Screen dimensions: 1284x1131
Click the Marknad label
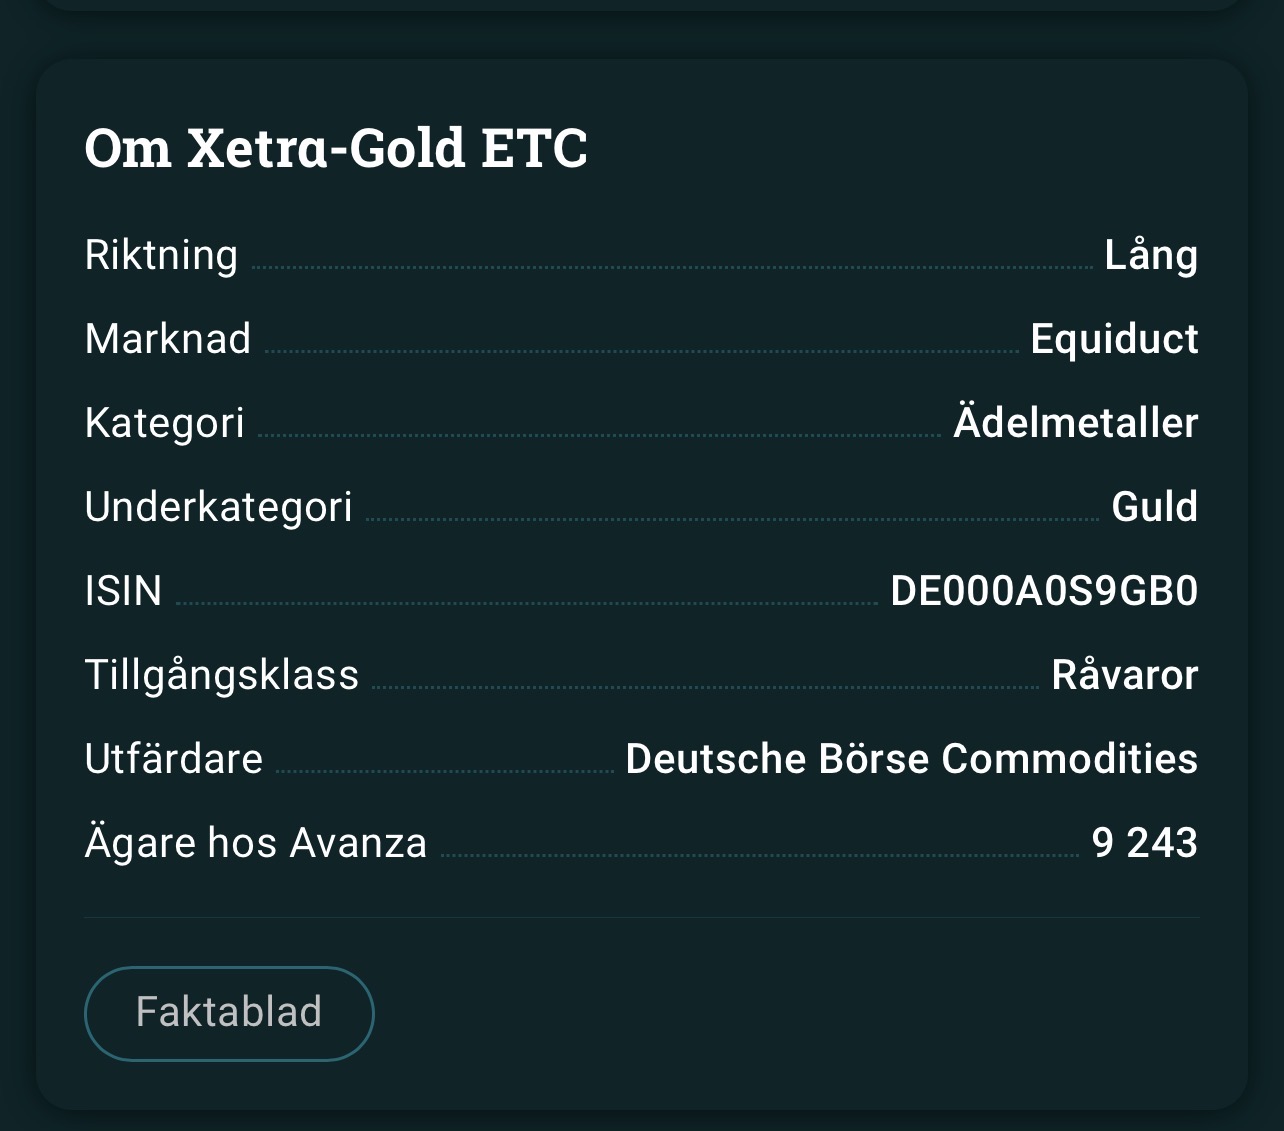tap(168, 339)
